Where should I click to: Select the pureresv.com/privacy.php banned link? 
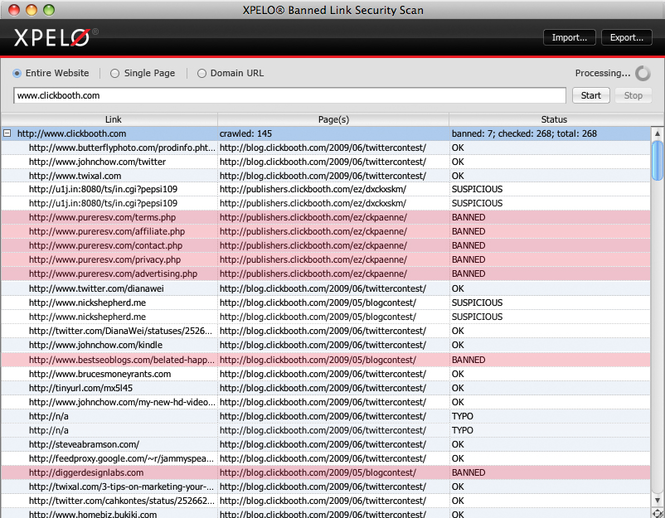pyautogui.click(x=105, y=259)
